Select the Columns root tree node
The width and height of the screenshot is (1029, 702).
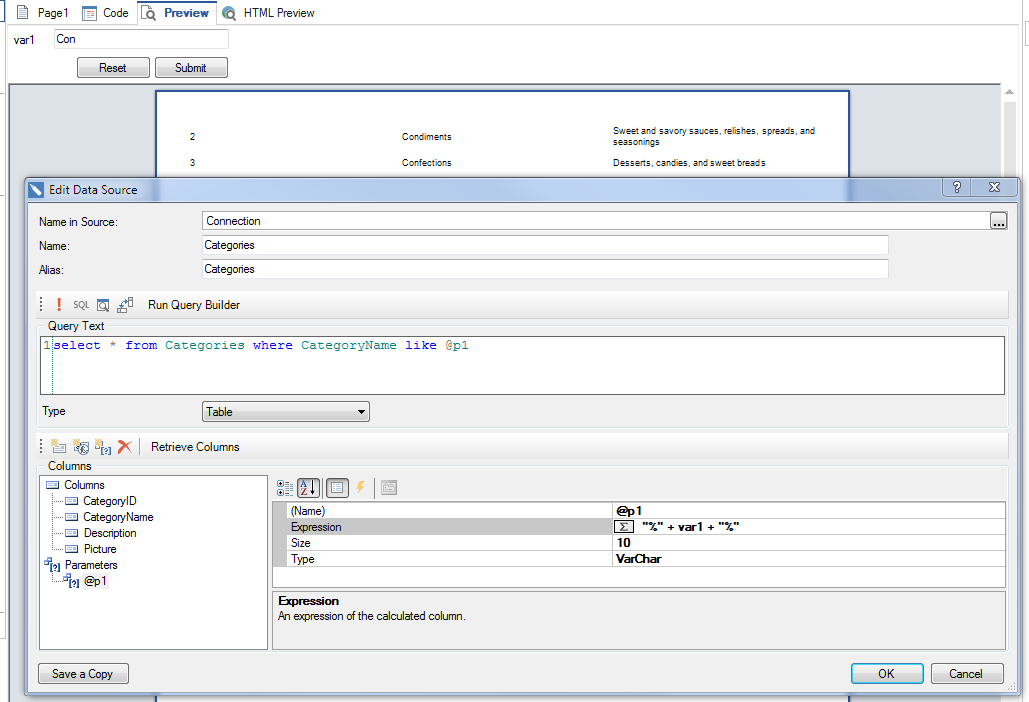coord(84,485)
